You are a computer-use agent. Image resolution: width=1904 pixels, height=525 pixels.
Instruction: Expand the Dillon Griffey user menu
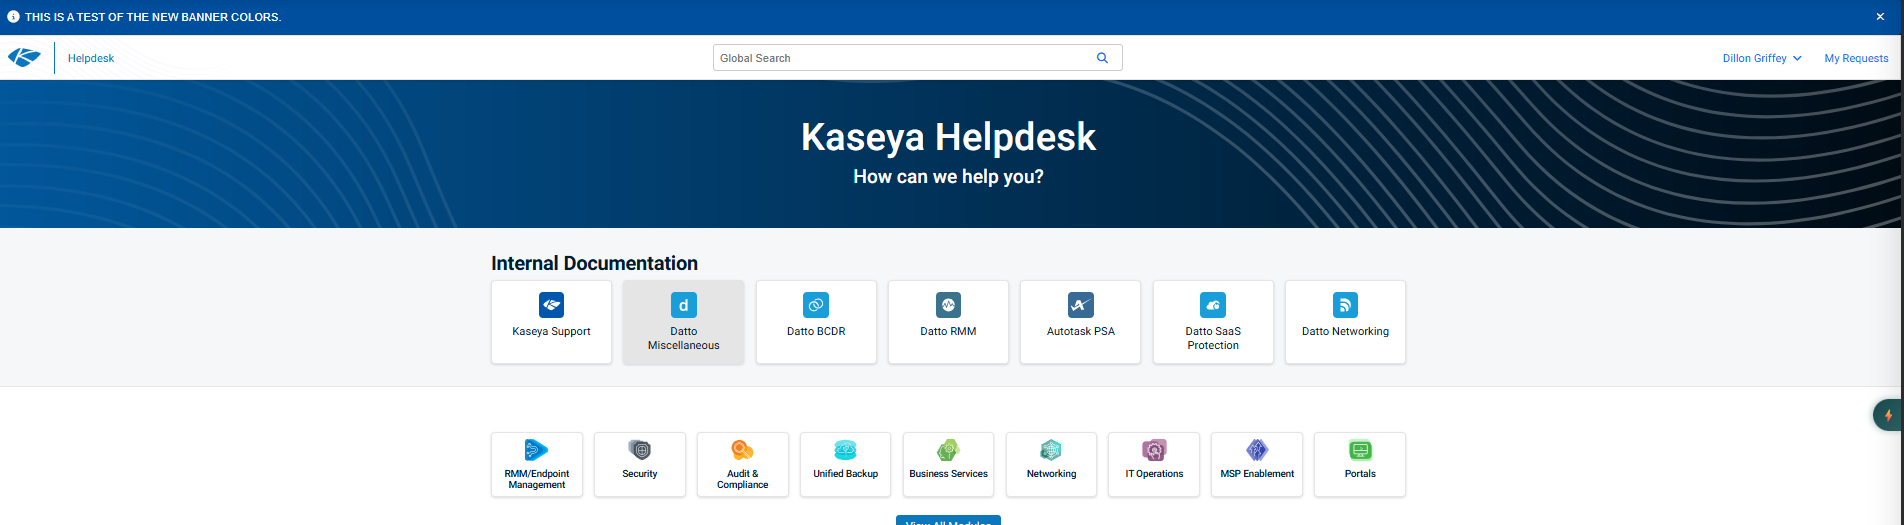1761,58
